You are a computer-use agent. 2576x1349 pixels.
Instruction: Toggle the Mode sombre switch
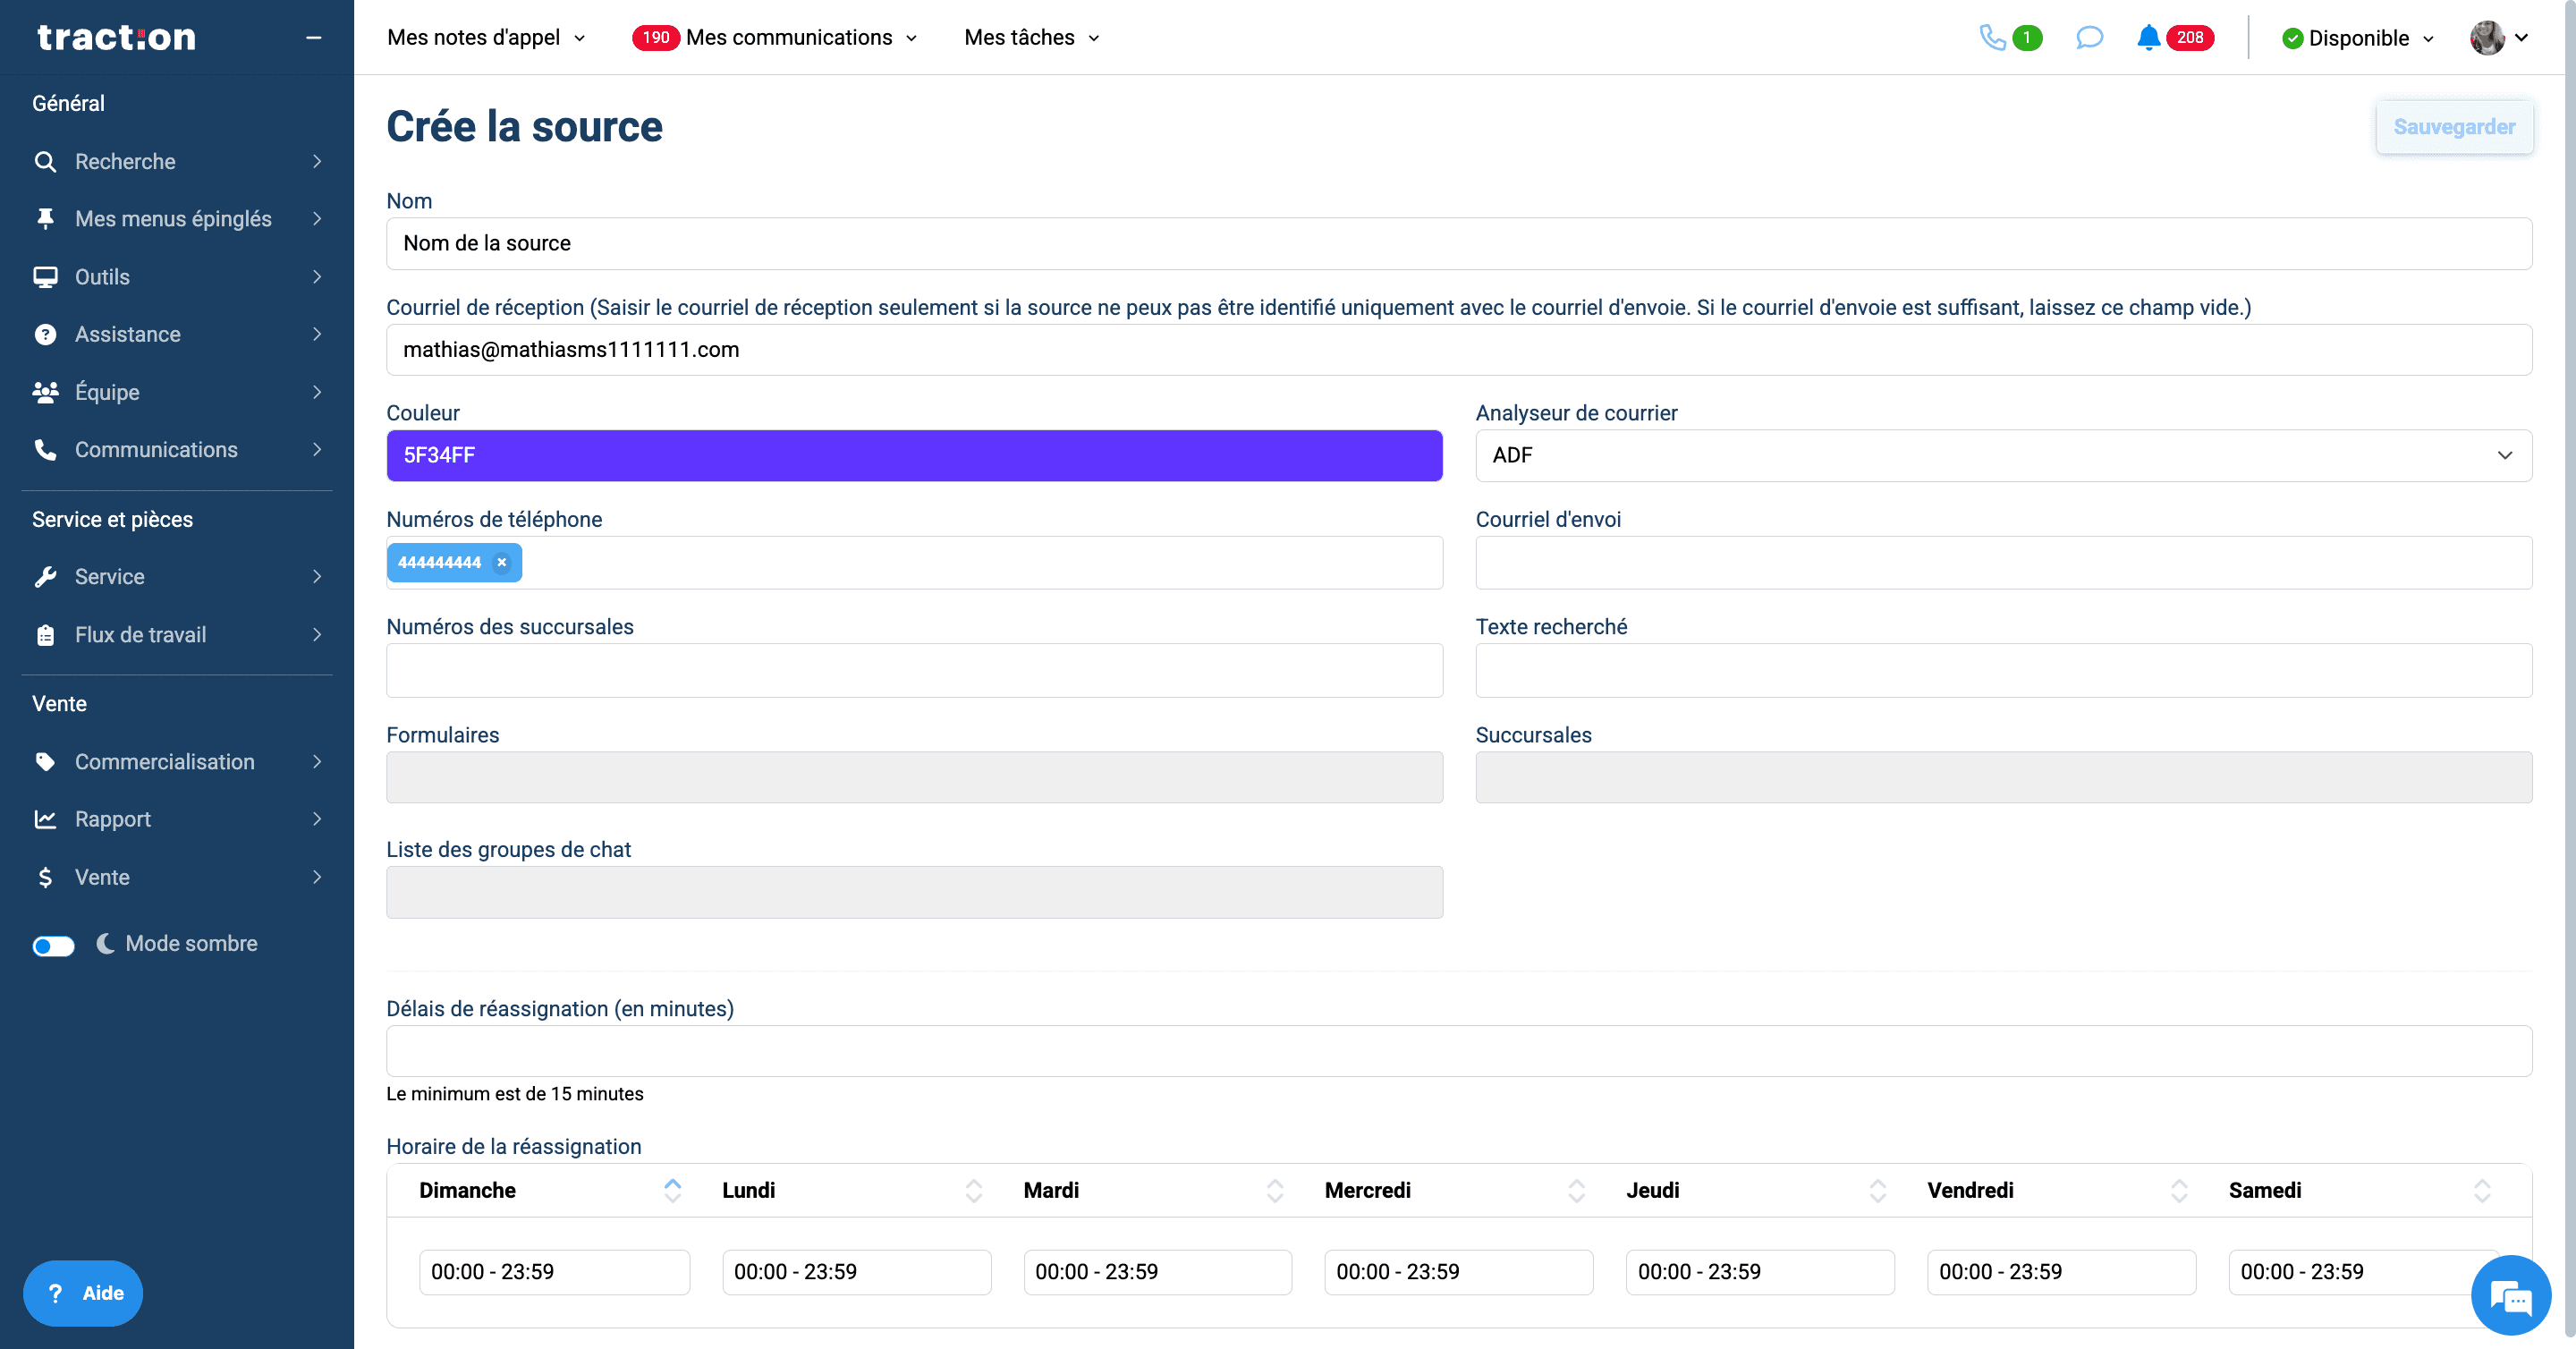pos(53,945)
